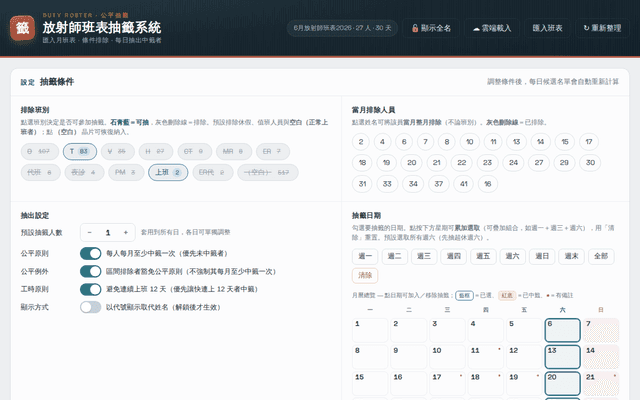Image resolution: width=640 pixels, height=400 pixels.
Task: Turn off the 公平原則 switch
Action: [x=91, y=253]
